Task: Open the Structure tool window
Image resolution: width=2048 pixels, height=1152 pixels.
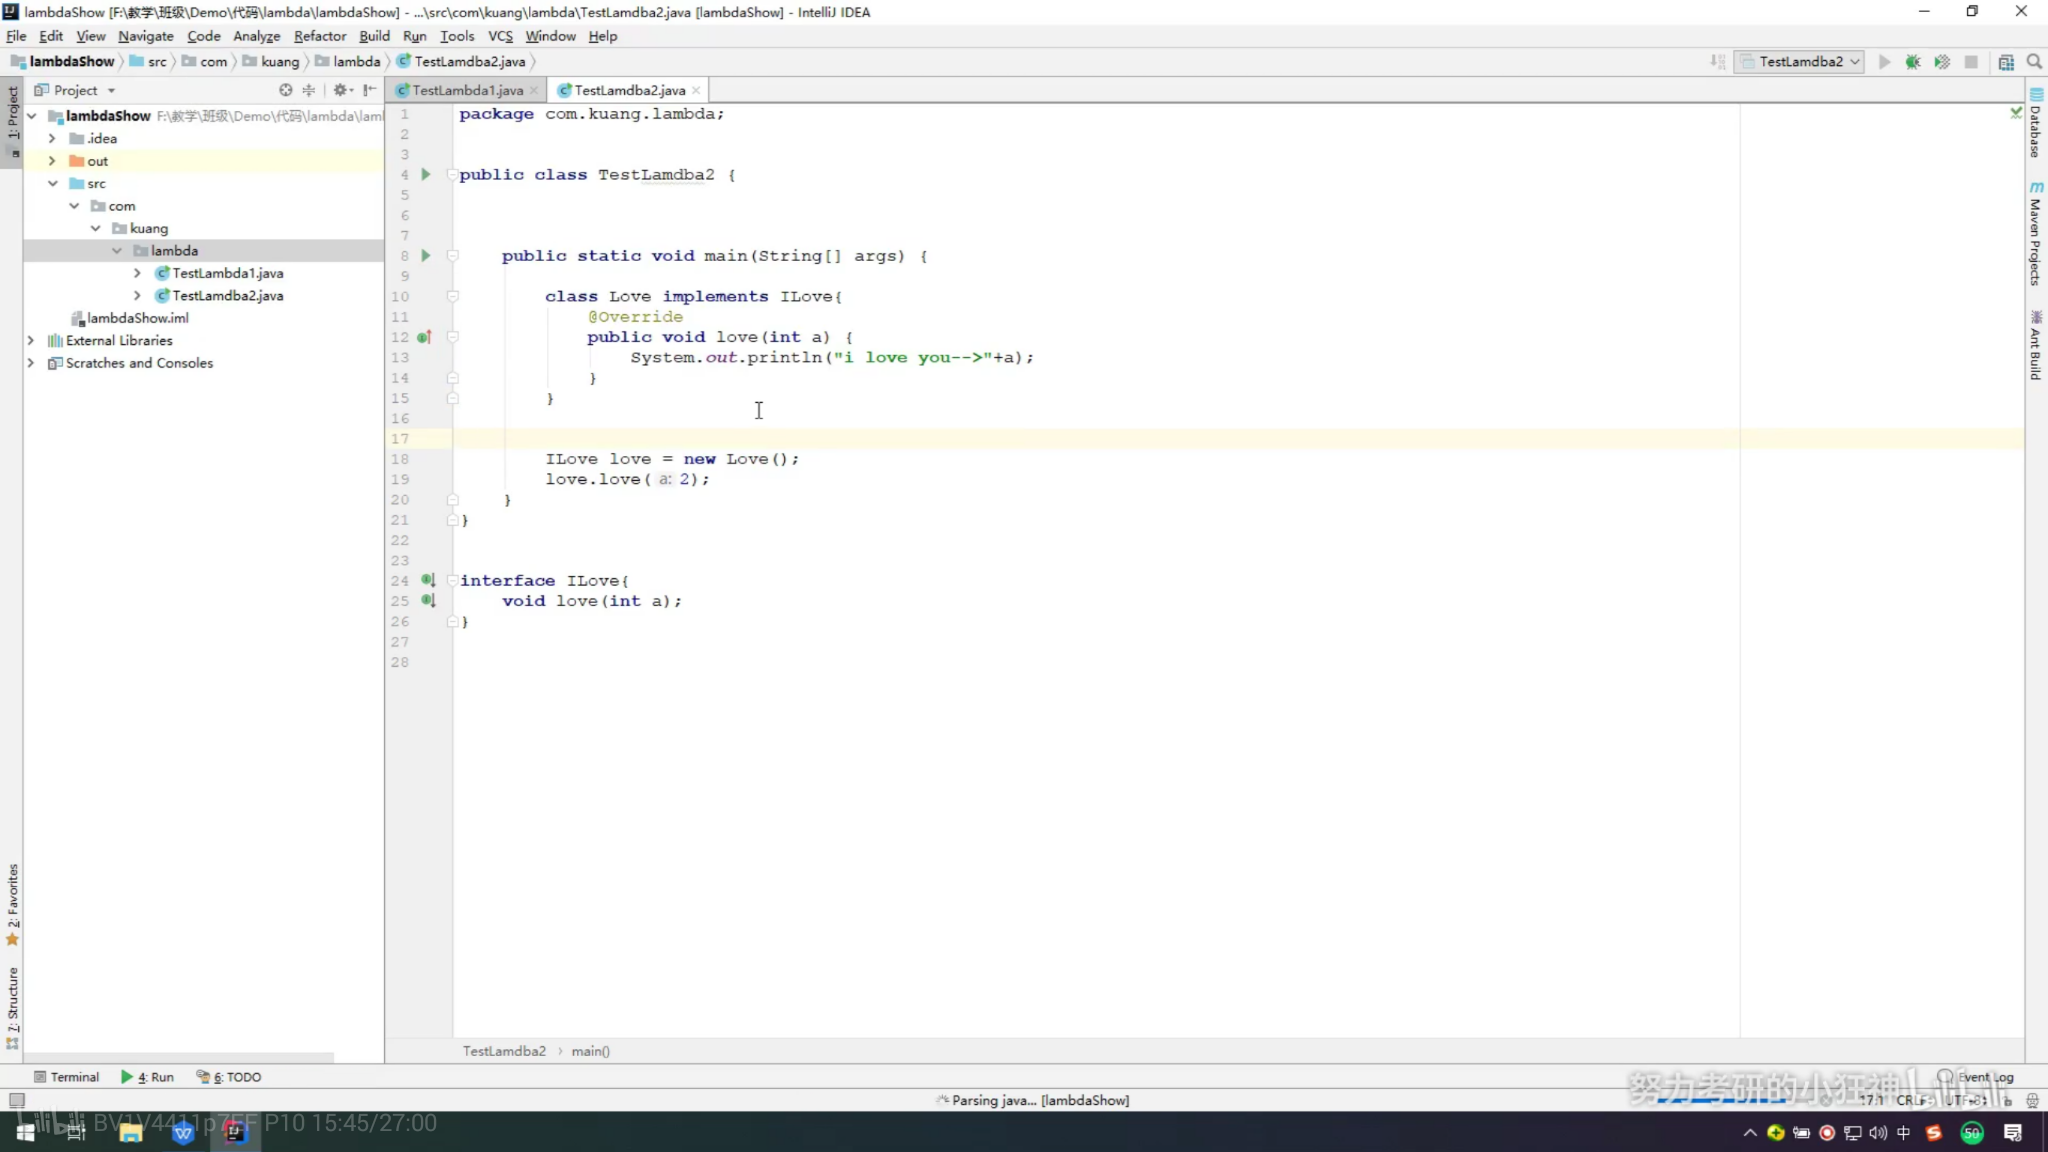Action: pos(12,1008)
